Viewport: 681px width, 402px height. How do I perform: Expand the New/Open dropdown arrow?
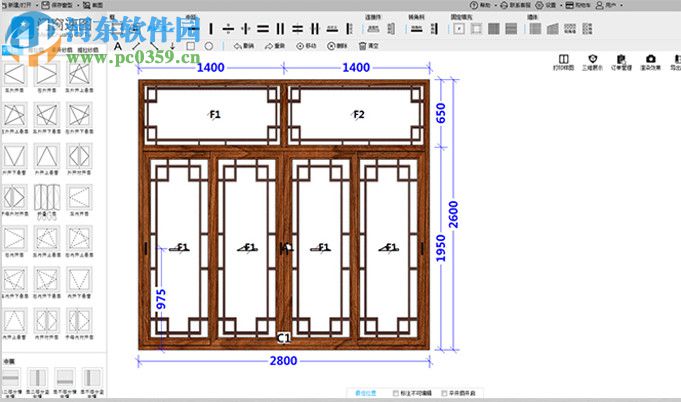[x=36, y=5]
